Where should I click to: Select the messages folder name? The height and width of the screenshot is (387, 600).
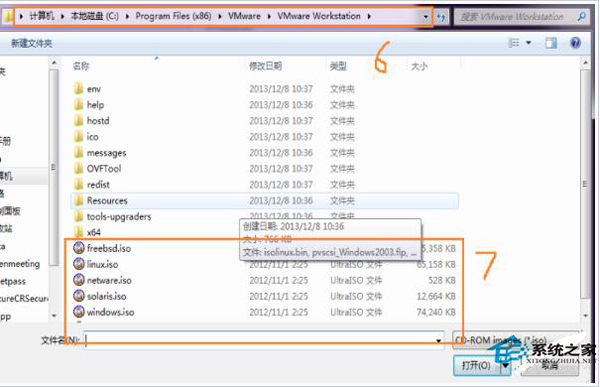coord(106,153)
